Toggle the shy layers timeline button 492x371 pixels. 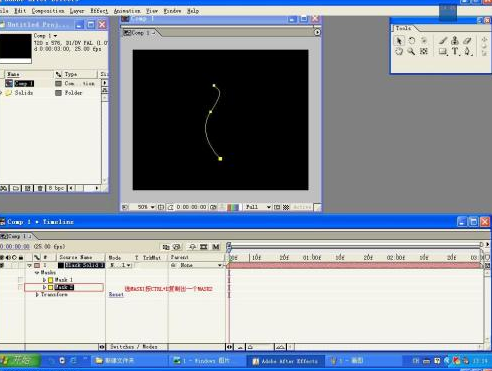coord(192,247)
